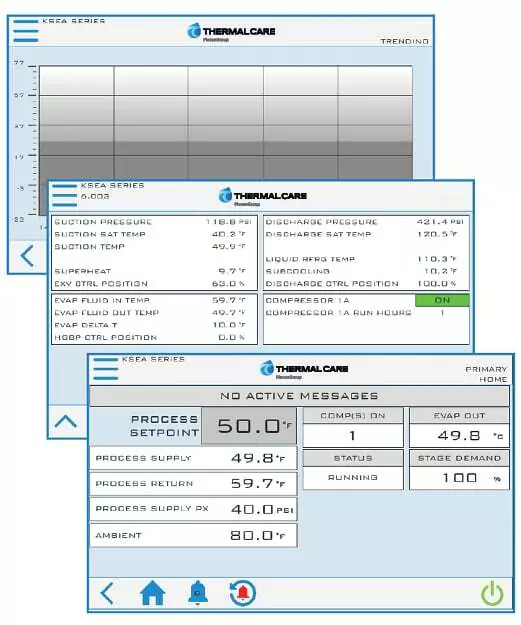521x625 pixels.
Task: Open alarm history red bell icon
Action: pyautogui.click(x=243, y=593)
